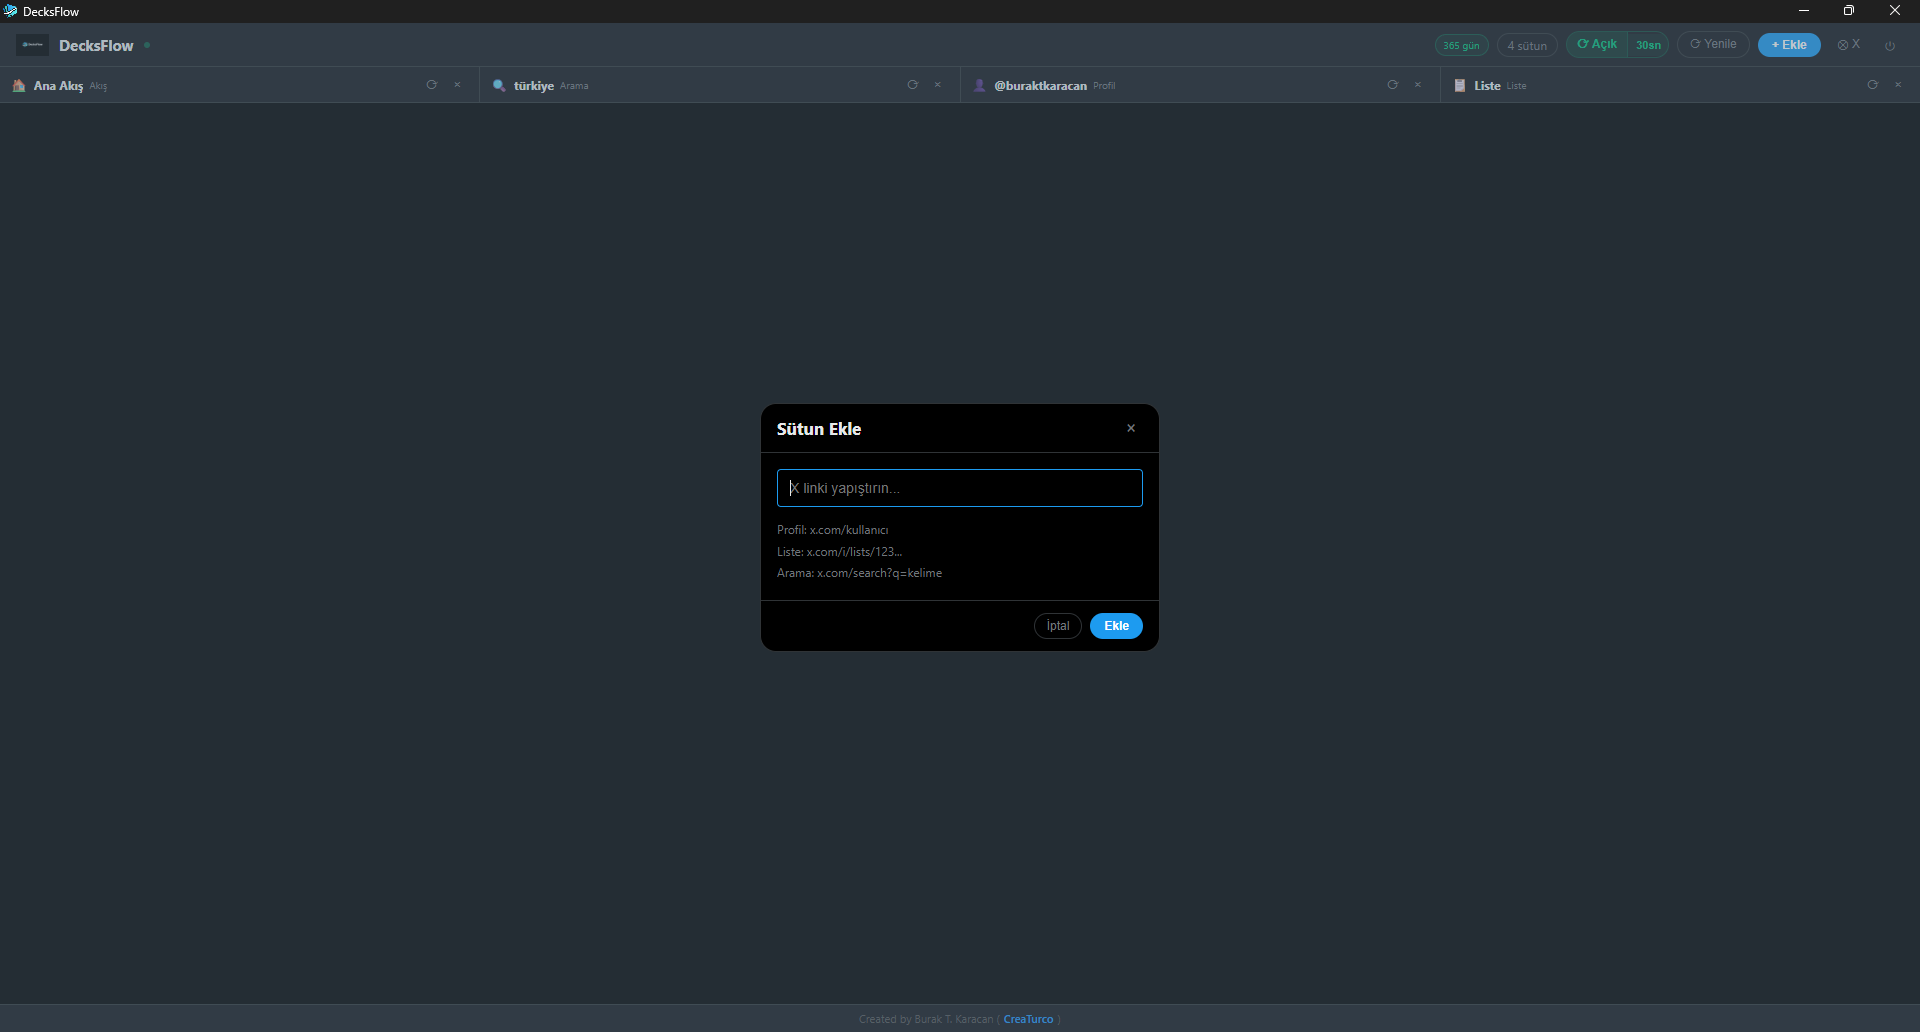
Task: Refresh the Liste column
Action: [x=1872, y=85]
